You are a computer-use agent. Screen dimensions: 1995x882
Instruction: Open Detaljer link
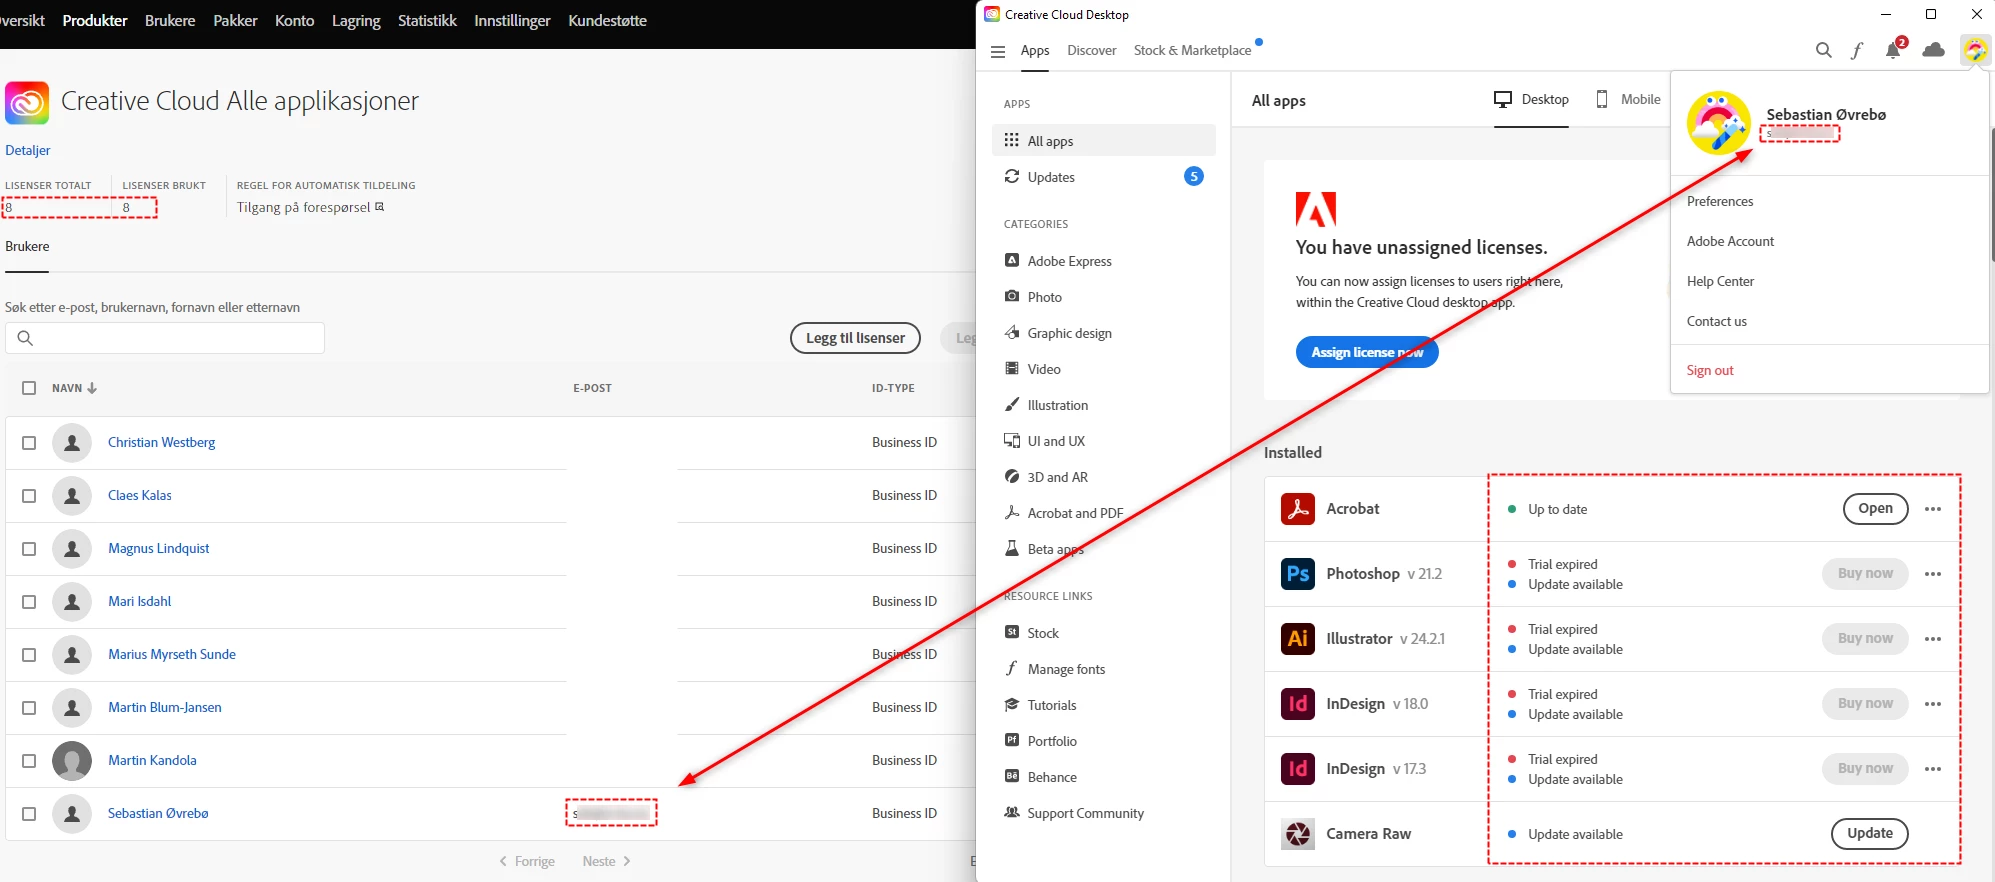click(x=28, y=151)
